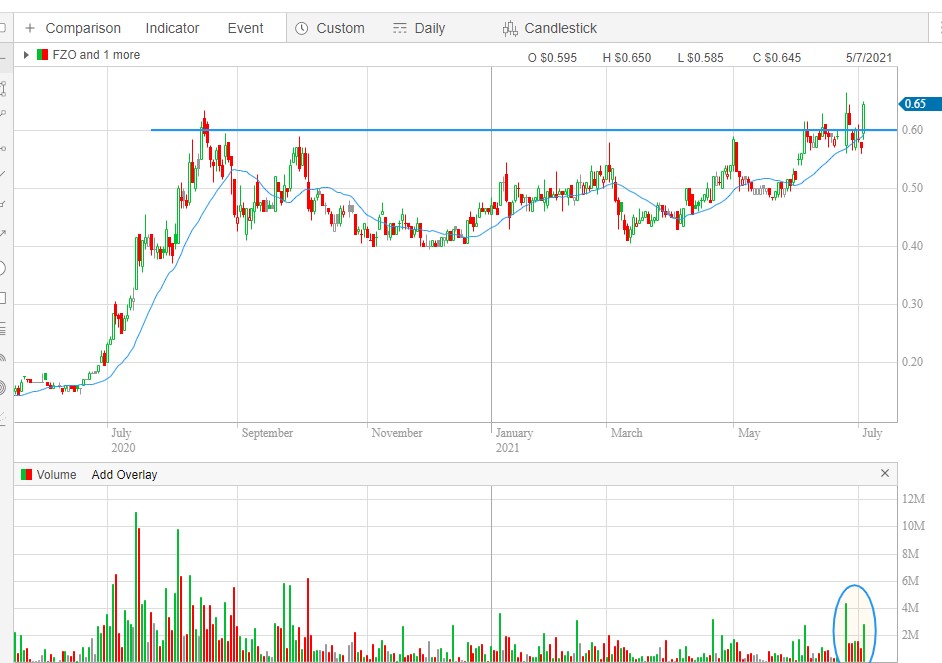Image resolution: width=942 pixels, height=663 pixels.
Task: Select the concentric circles drawing tool
Action: coord(2,389)
